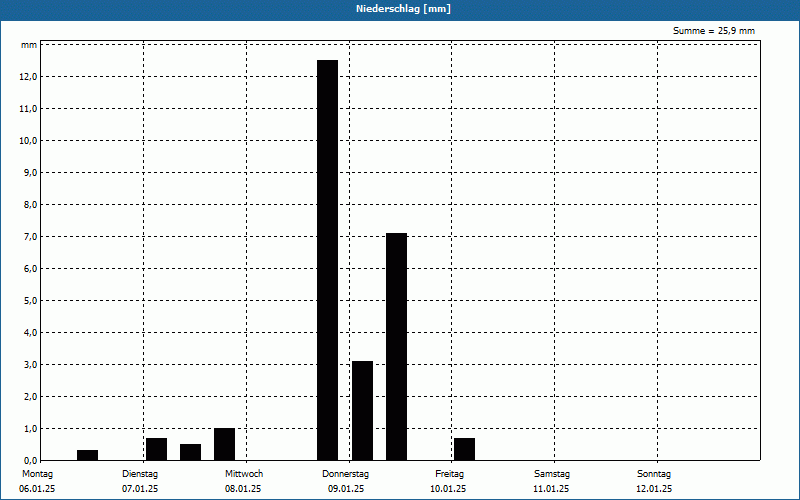Click the date '10.01.25'
The height and width of the screenshot is (500, 800).
click(448, 489)
